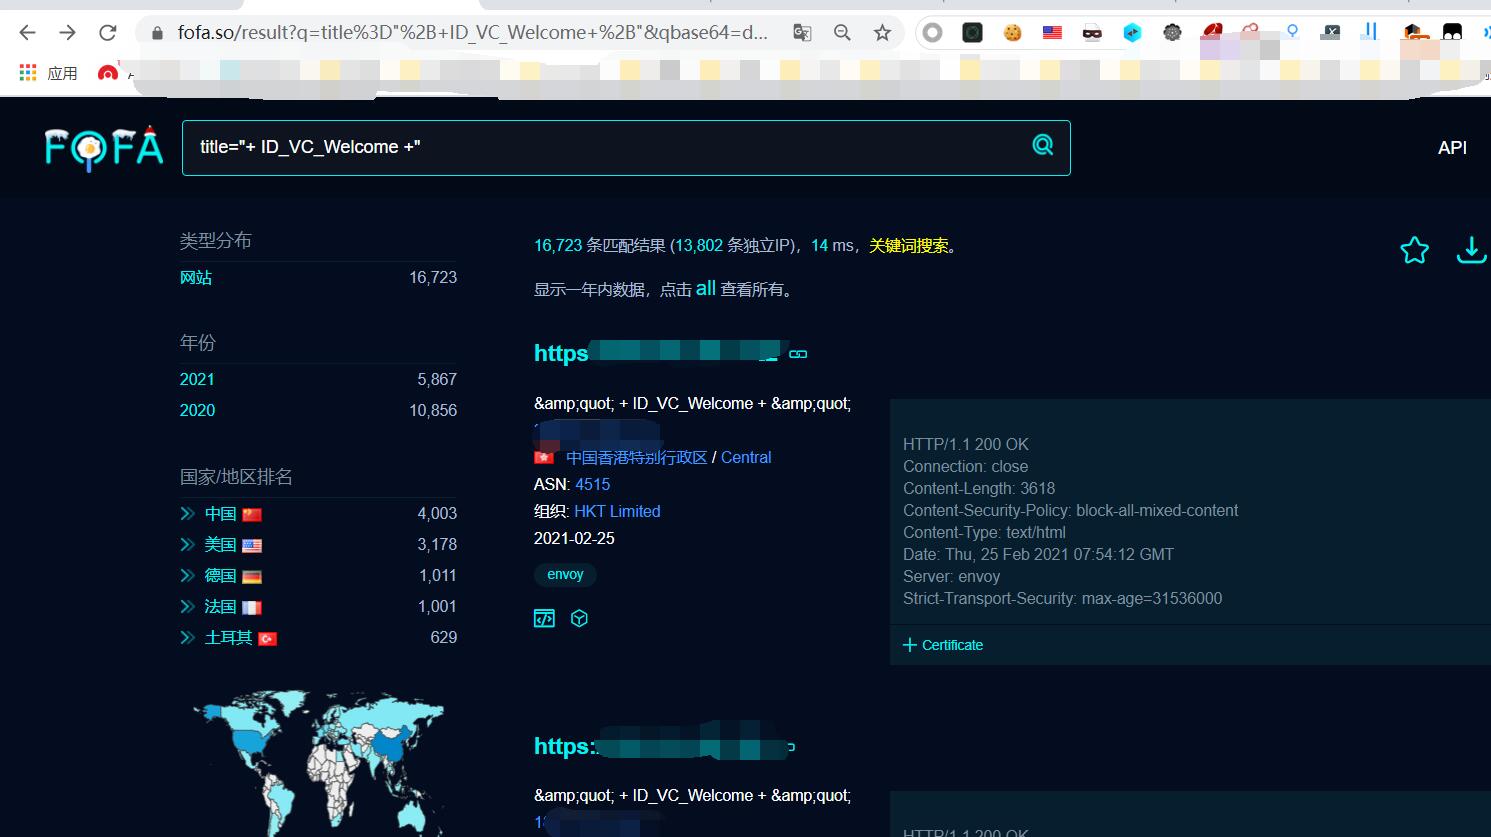Click the Google Translate icon in the address bar
This screenshot has width=1491, height=837.
pyautogui.click(x=802, y=32)
